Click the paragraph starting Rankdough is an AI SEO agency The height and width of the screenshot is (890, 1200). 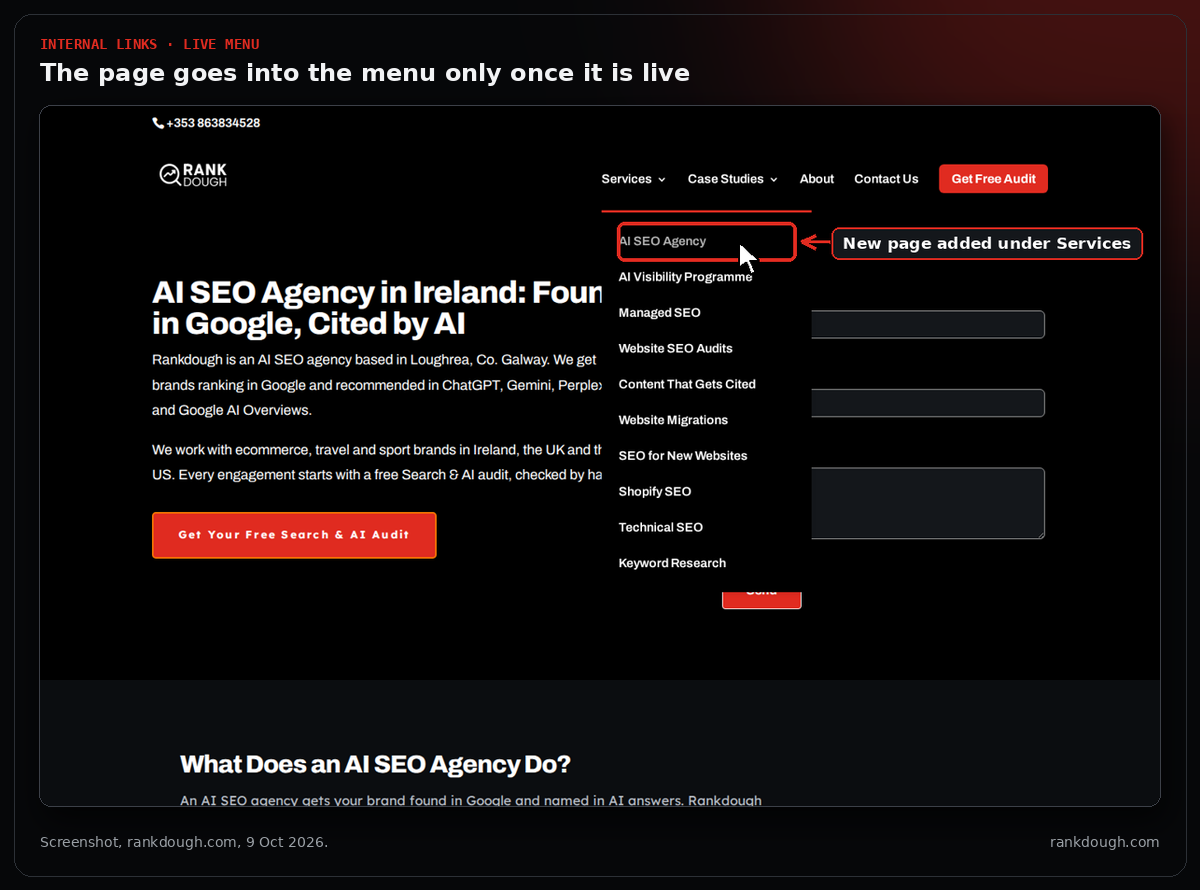pyautogui.click(x=378, y=385)
